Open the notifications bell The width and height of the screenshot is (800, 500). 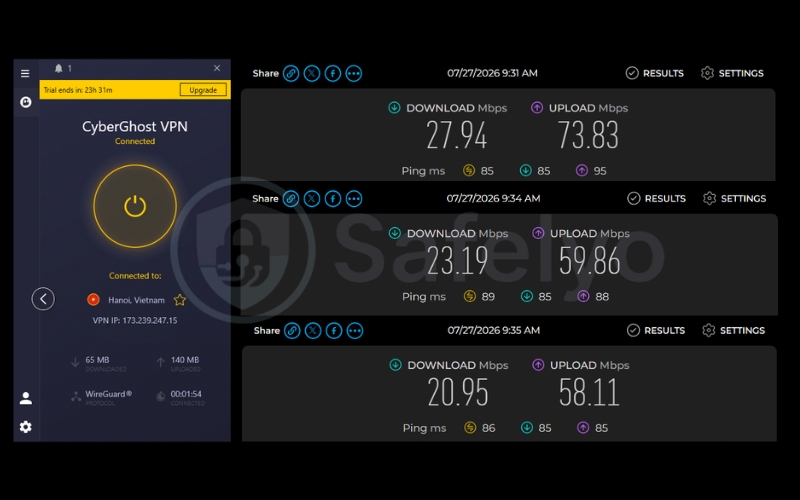(x=59, y=68)
